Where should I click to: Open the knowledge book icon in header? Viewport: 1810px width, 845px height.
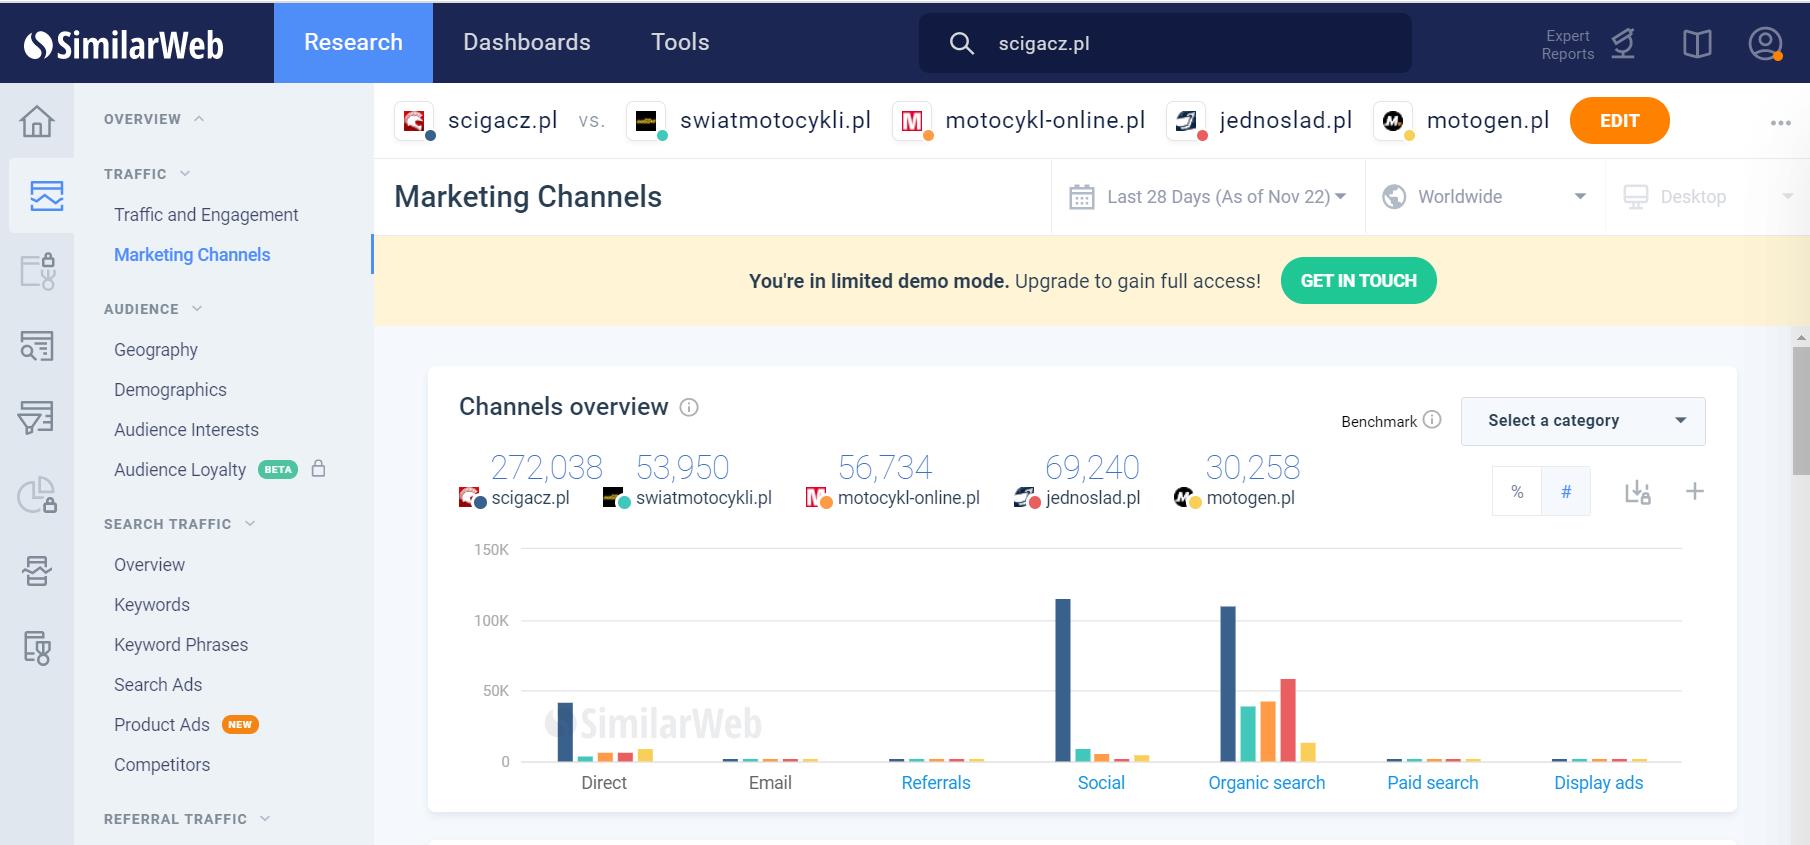(1697, 44)
